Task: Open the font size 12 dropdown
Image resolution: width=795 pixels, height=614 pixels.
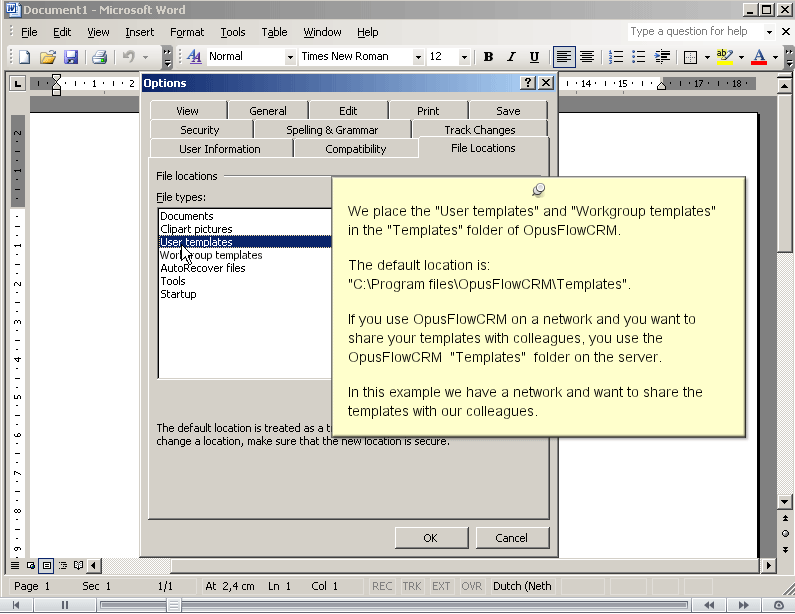Action: point(463,57)
